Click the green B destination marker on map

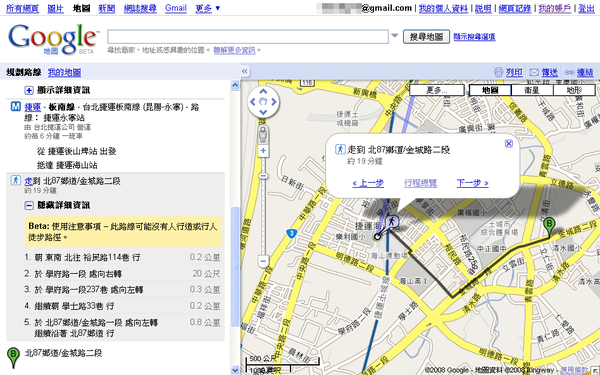click(x=549, y=226)
